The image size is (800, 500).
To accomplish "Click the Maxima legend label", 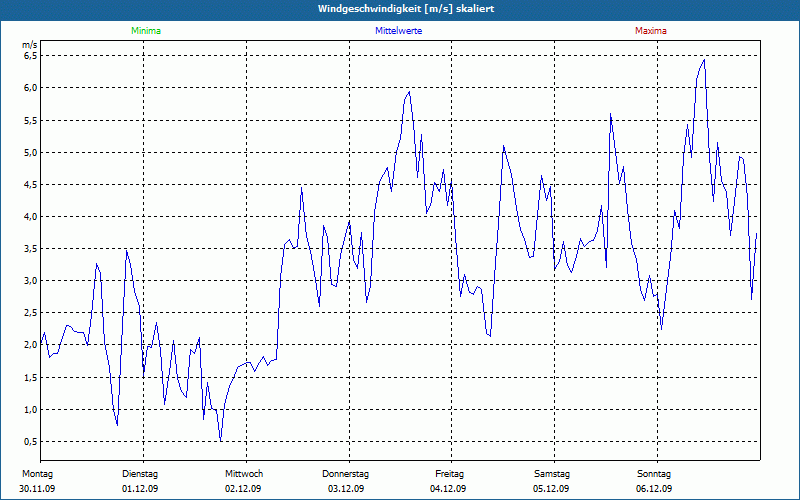I will (651, 31).
